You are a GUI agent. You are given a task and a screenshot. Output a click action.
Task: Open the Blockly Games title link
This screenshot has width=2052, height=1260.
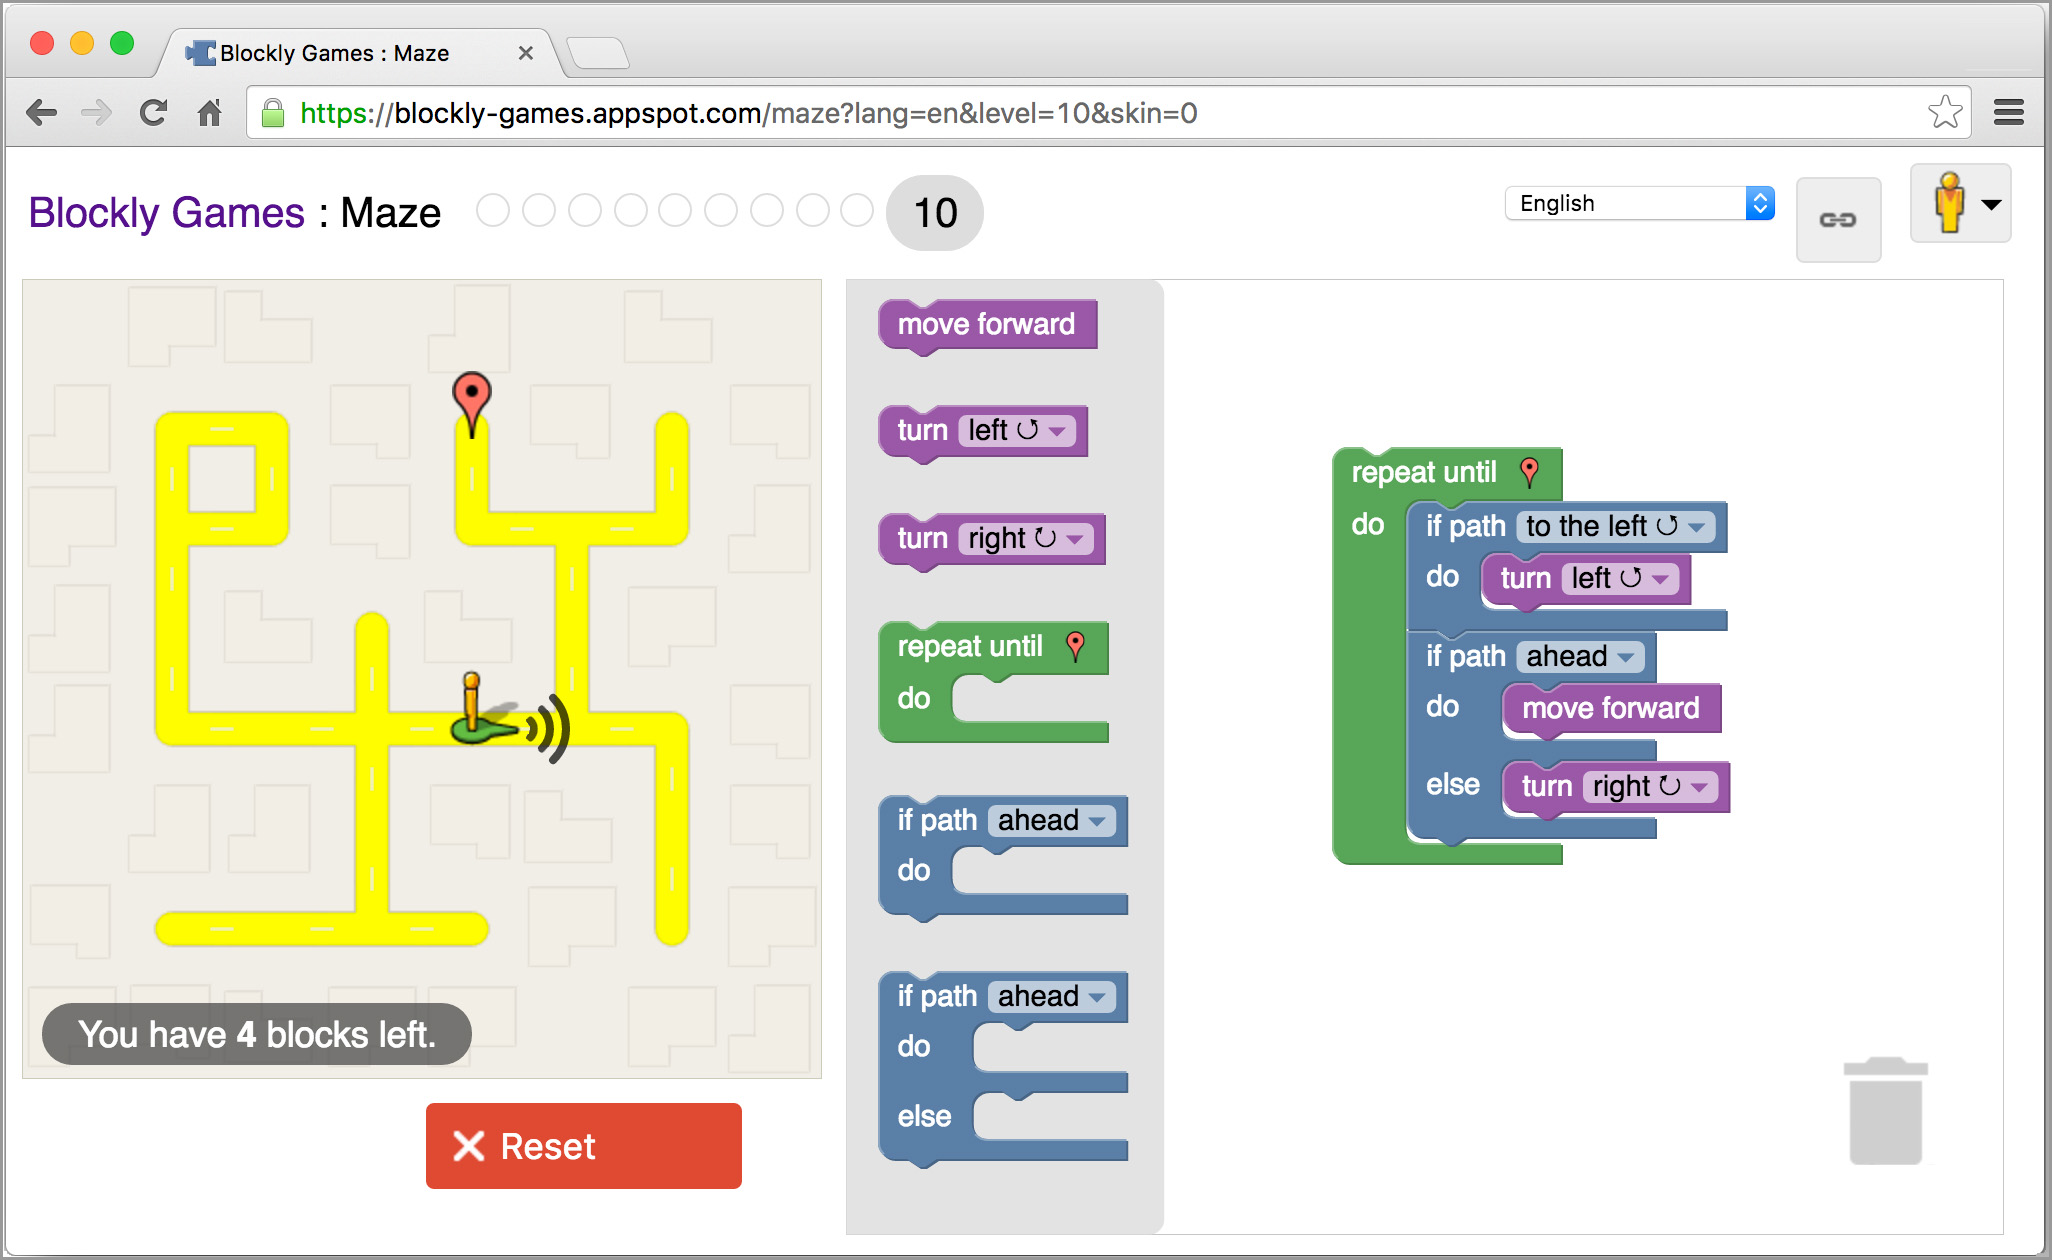pos(166,213)
